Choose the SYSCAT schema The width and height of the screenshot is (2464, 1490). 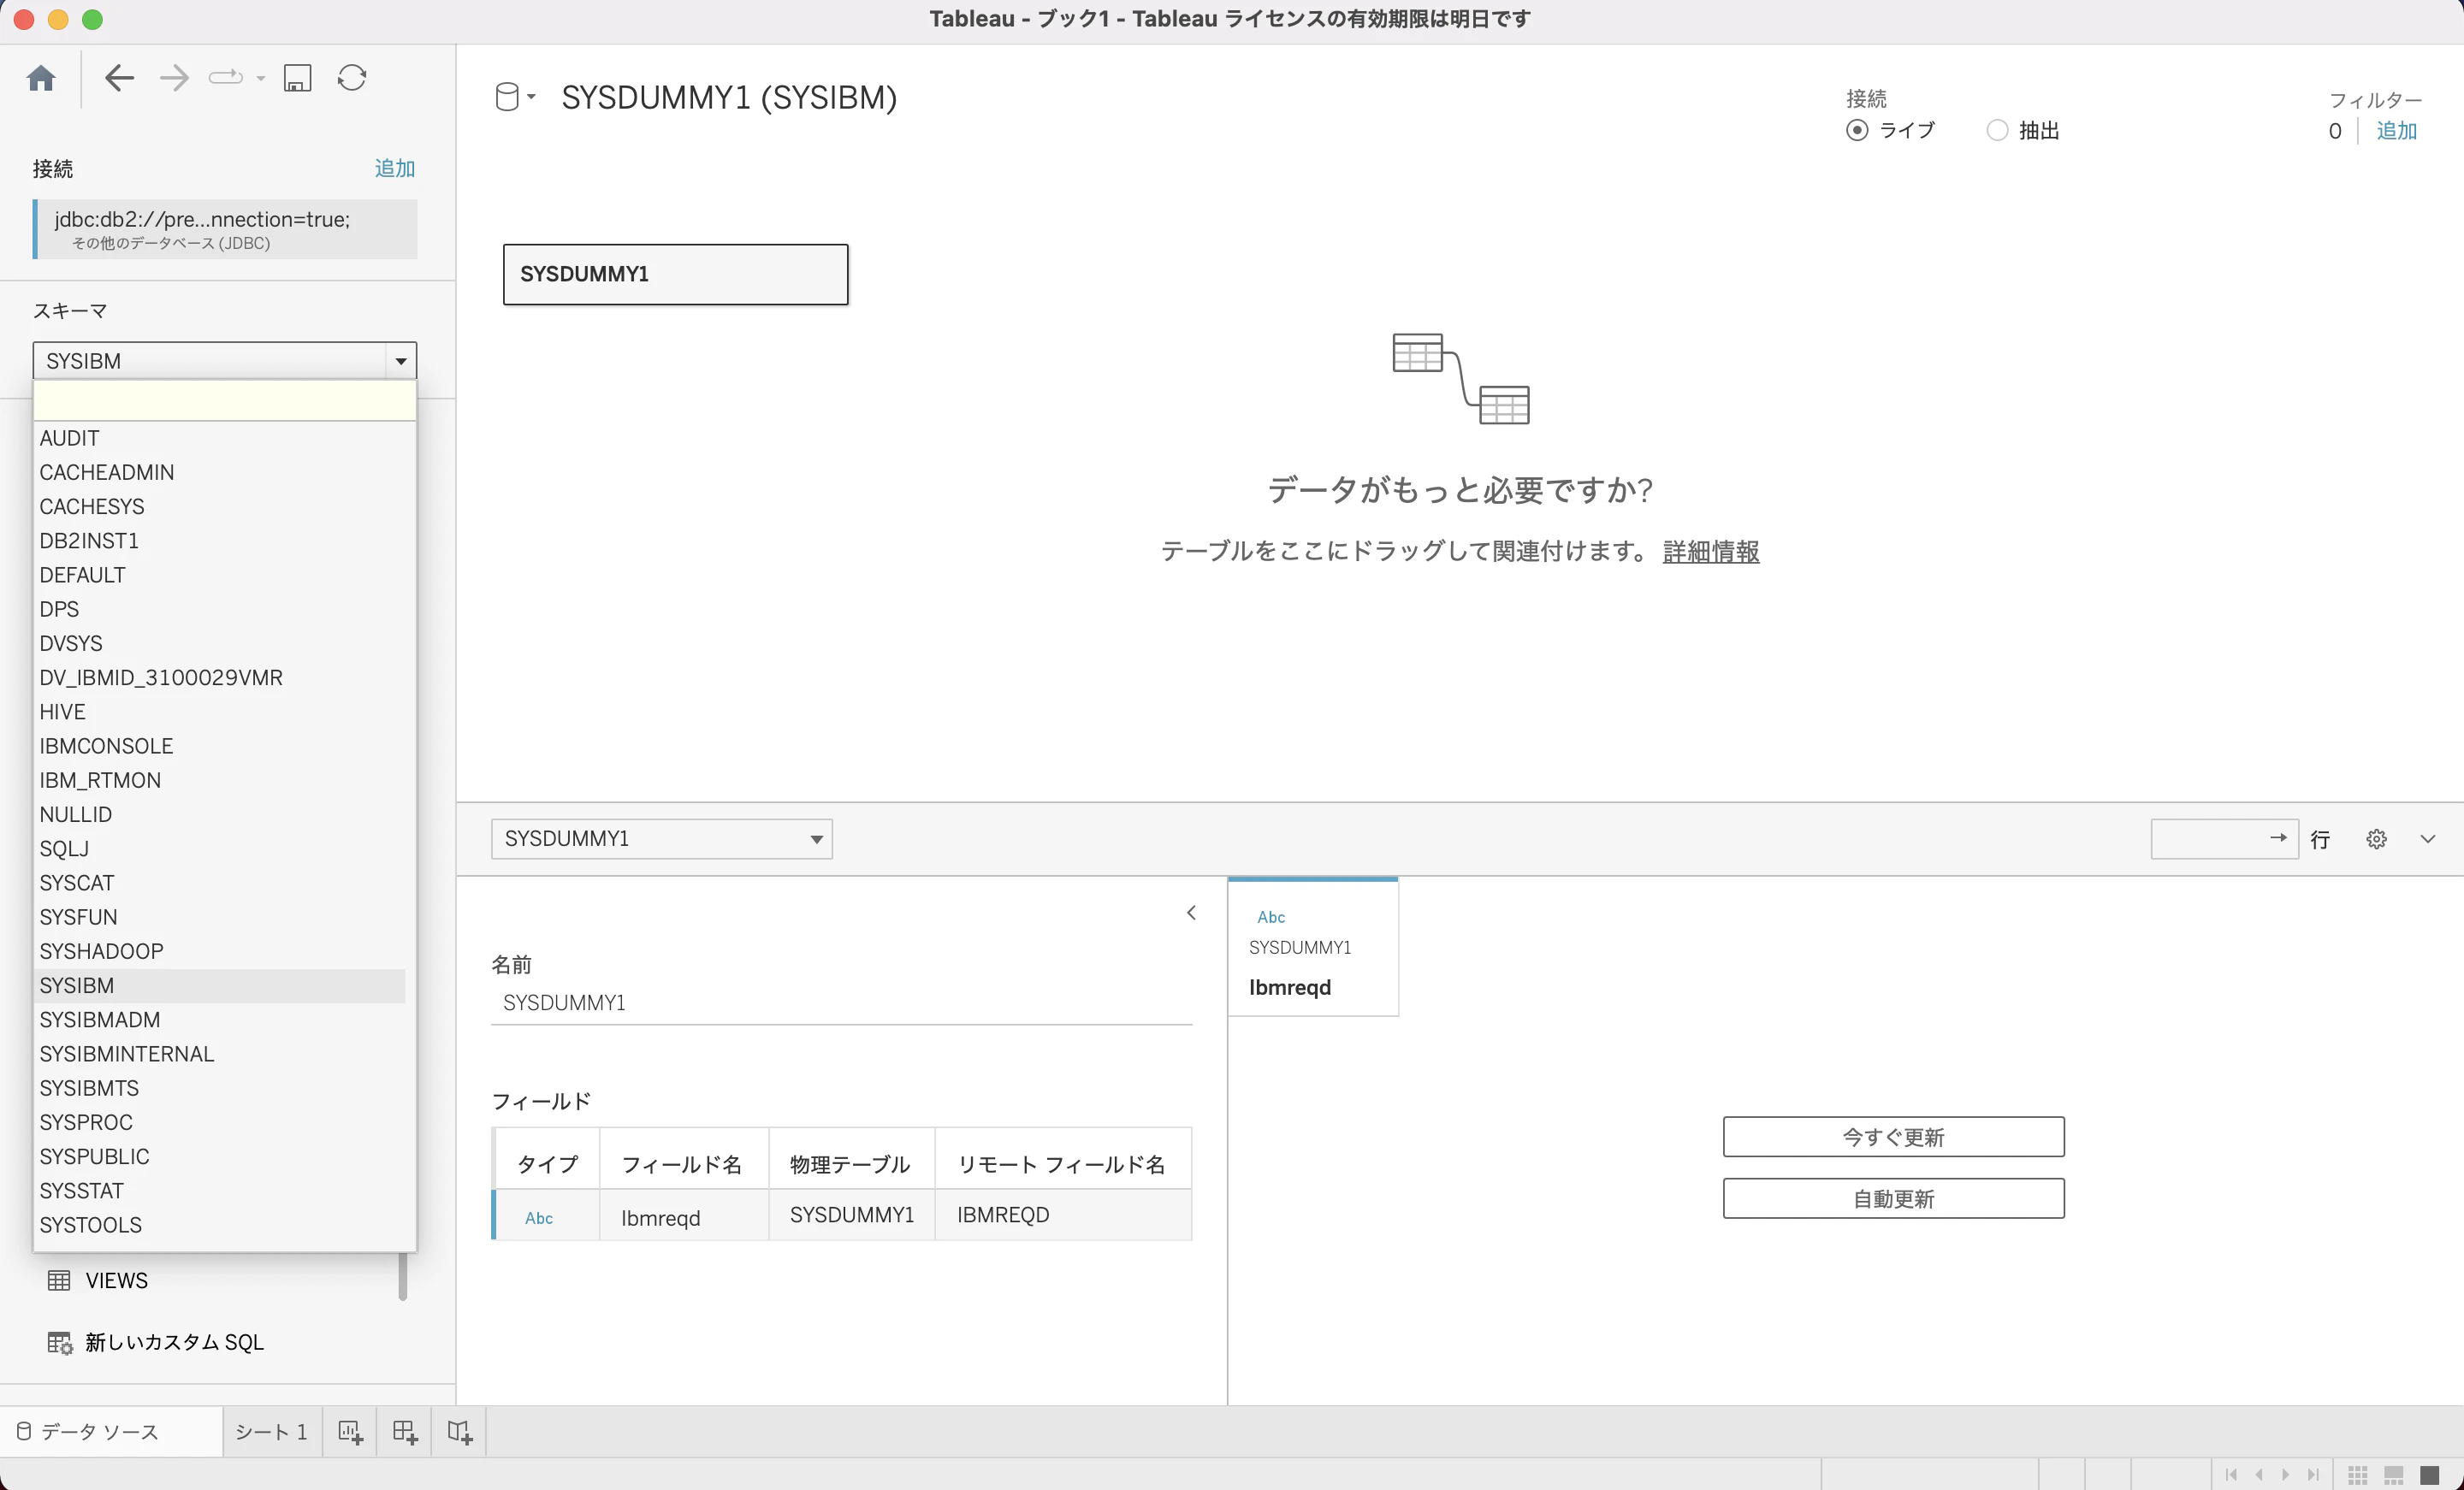(x=222, y=883)
